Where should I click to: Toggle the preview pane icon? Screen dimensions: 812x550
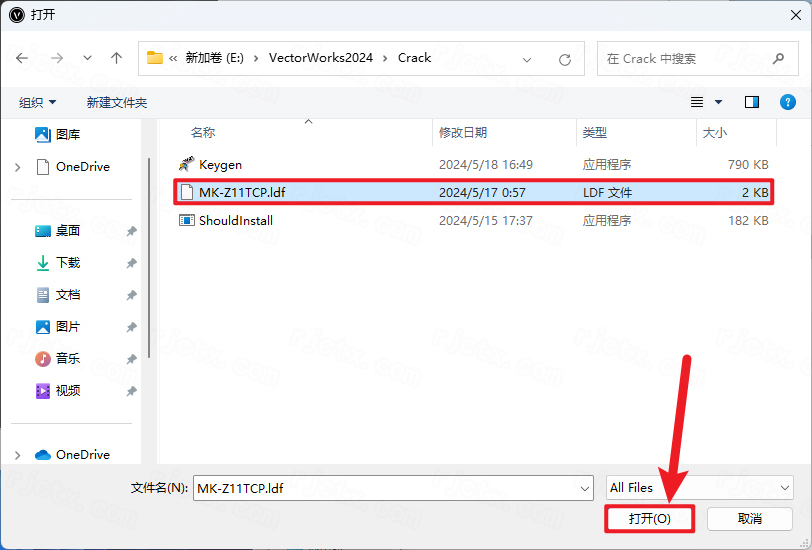tap(752, 102)
